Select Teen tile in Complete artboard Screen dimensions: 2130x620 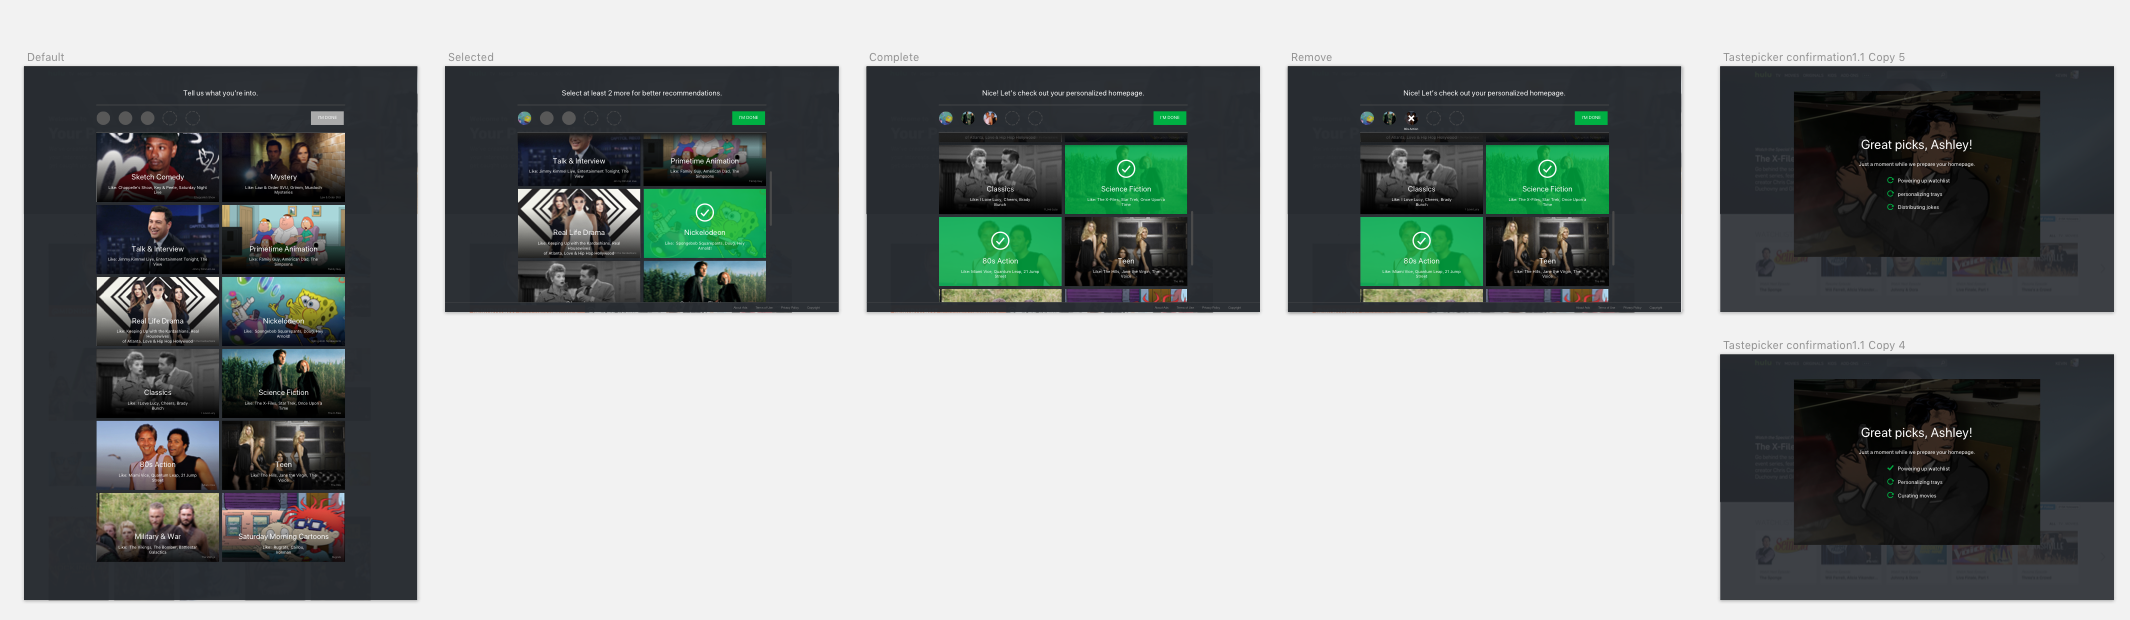[x=1126, y=251]
